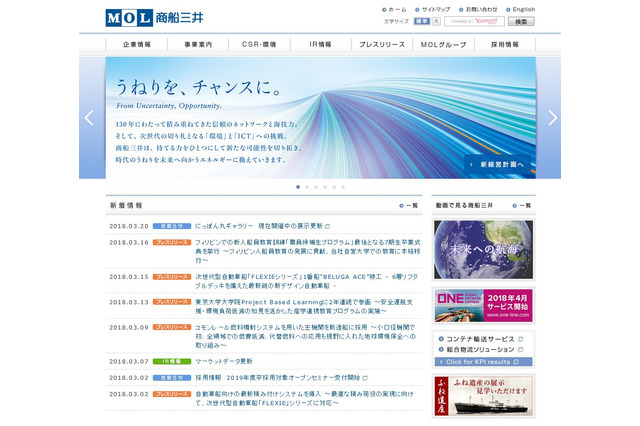
Task: Click the 検索 search button
Action: 521,21
